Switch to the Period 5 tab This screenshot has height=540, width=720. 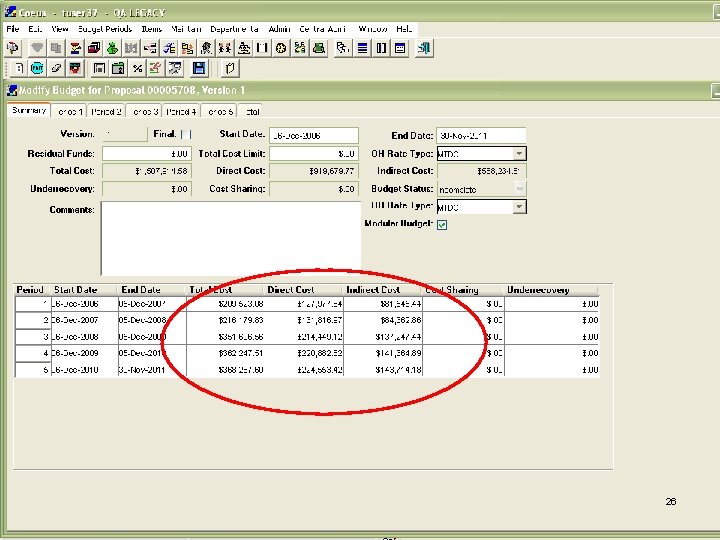219,112
